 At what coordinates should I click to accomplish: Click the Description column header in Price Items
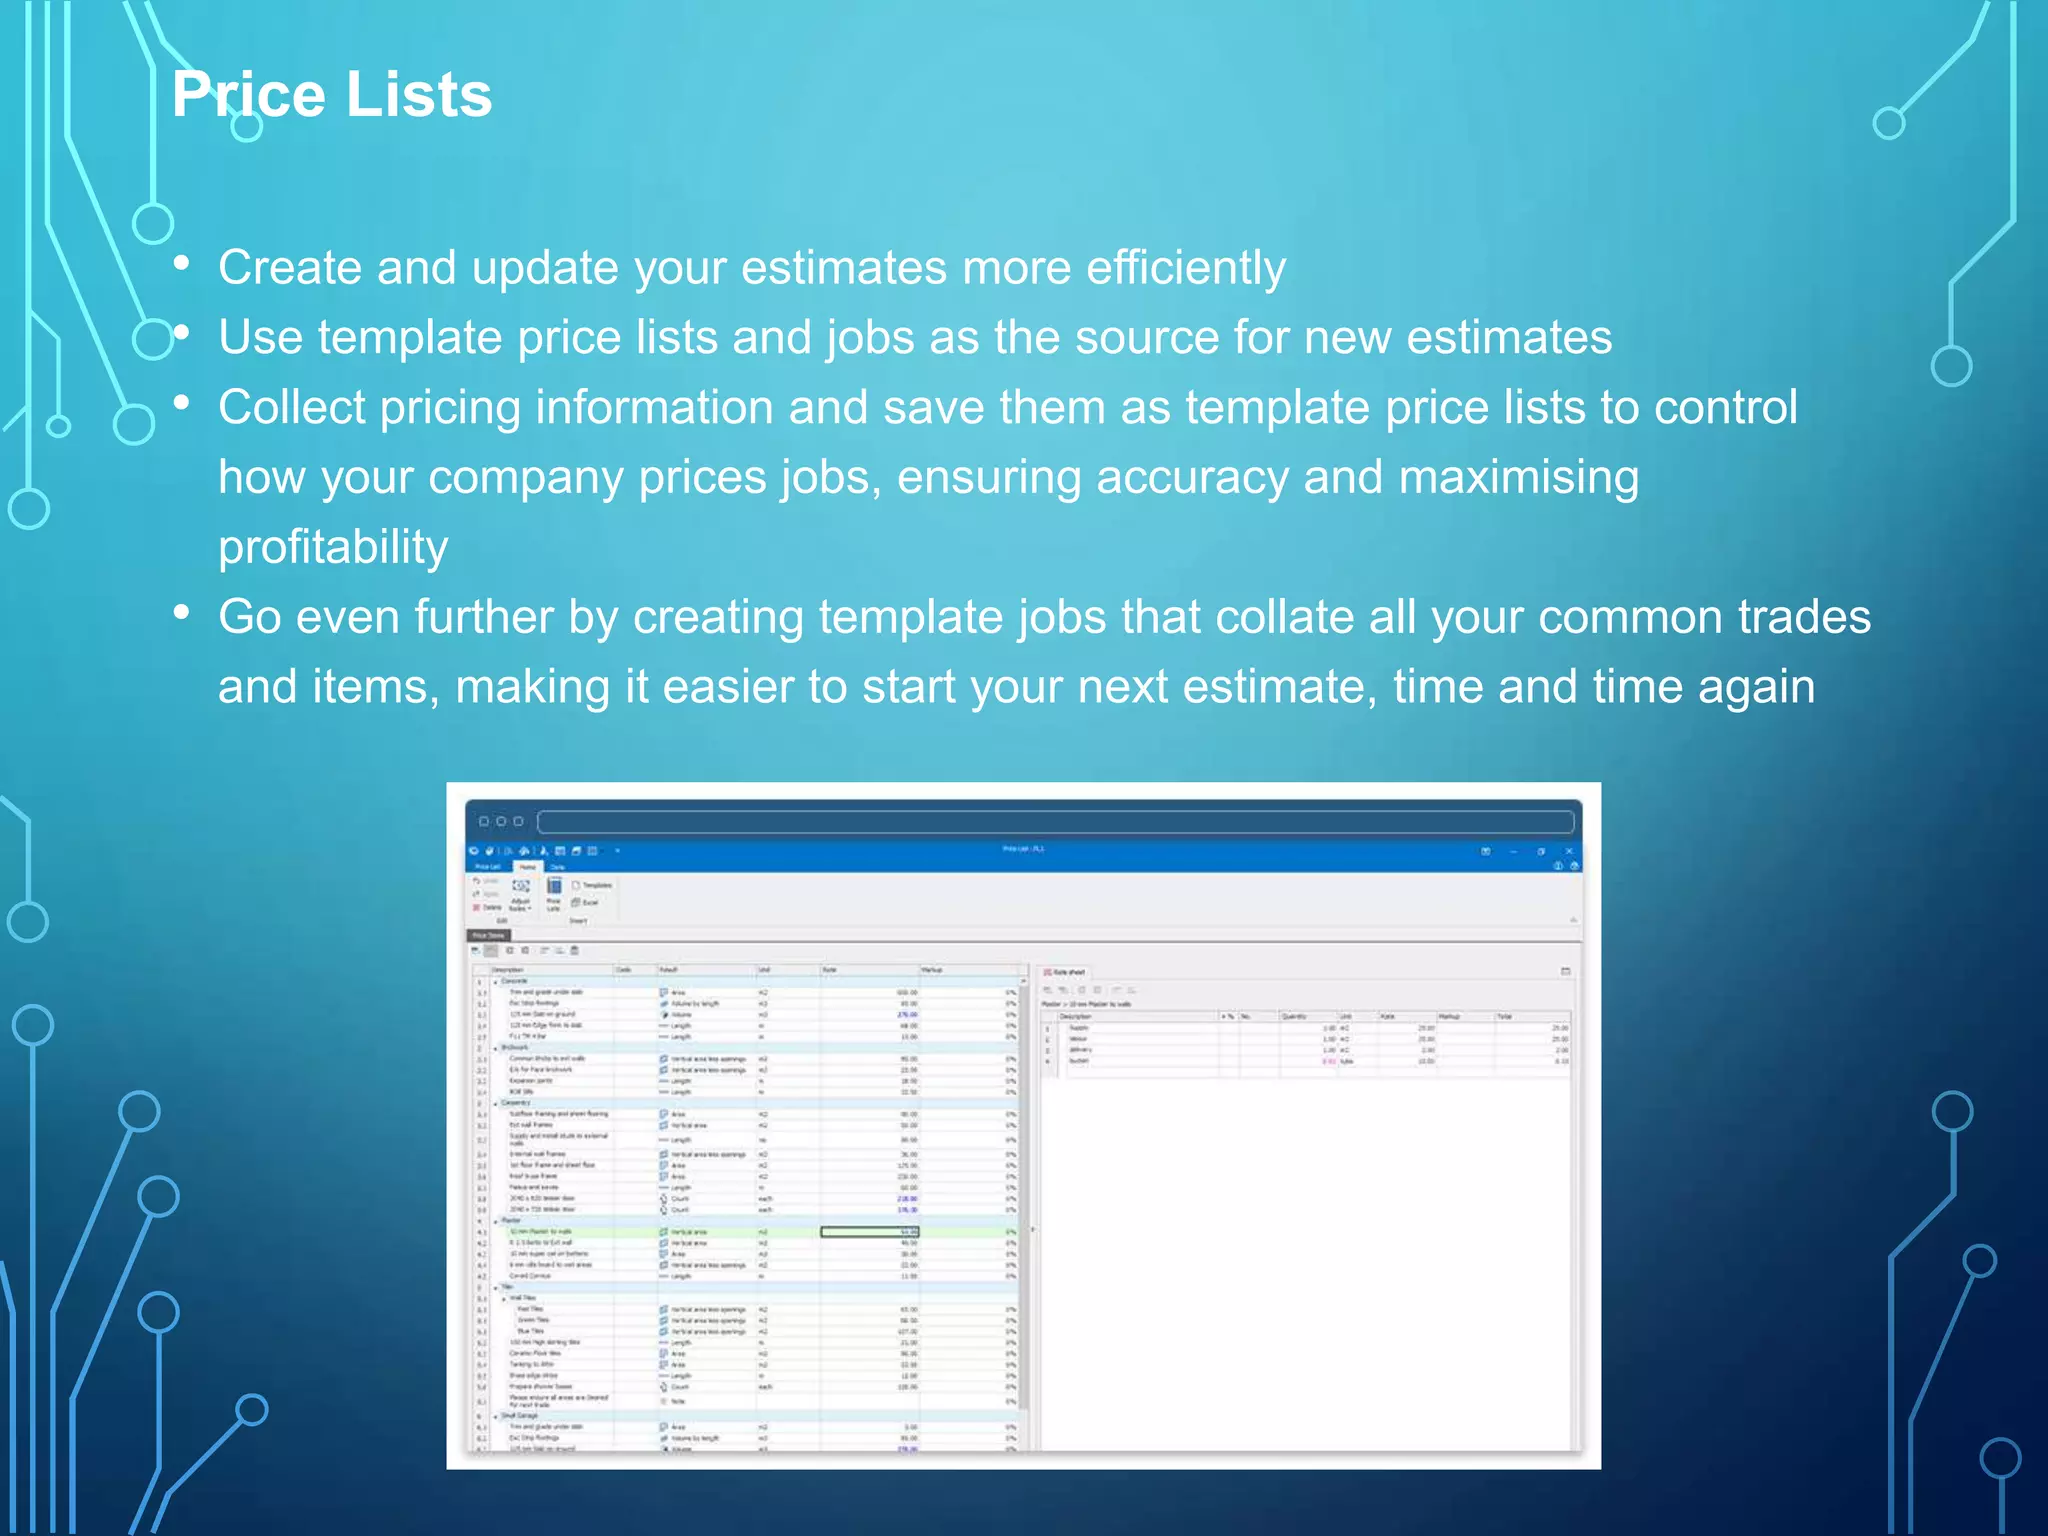(550, 970)
